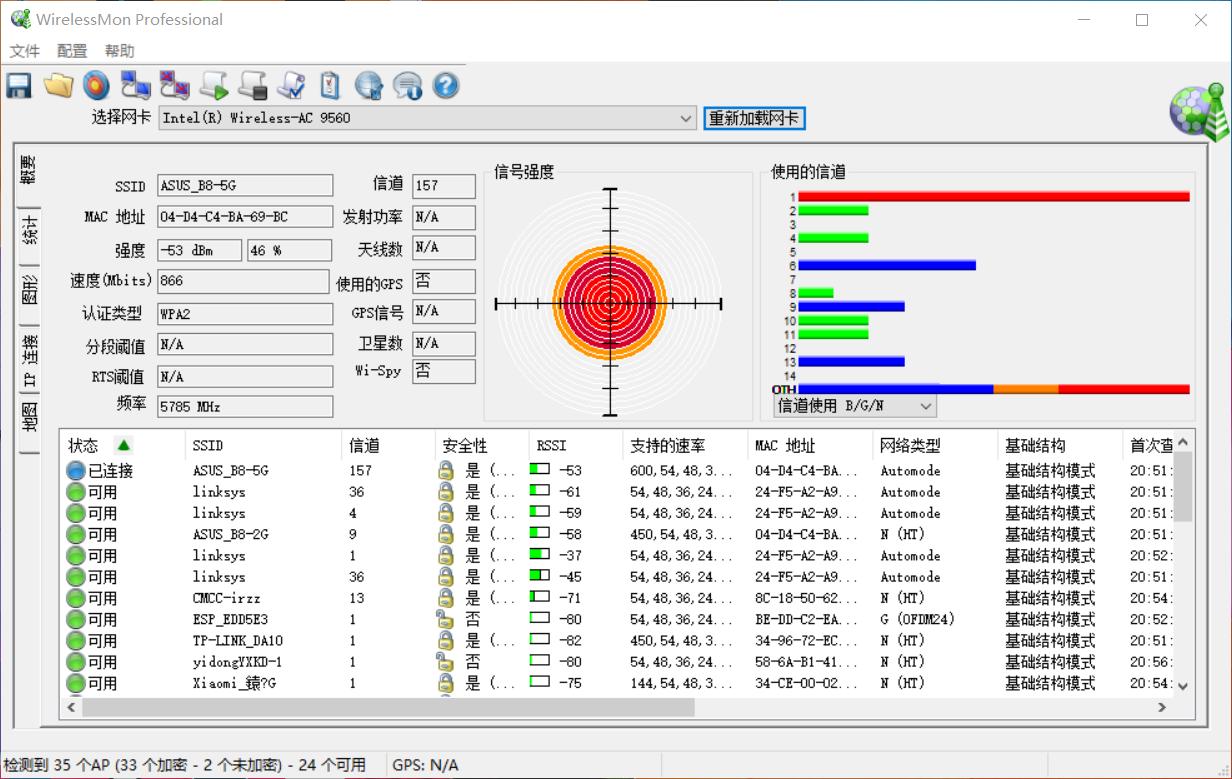Open logging options via the checkmark scroll icon
Viewport: 1232px width, 779px height.
[291, 85]
